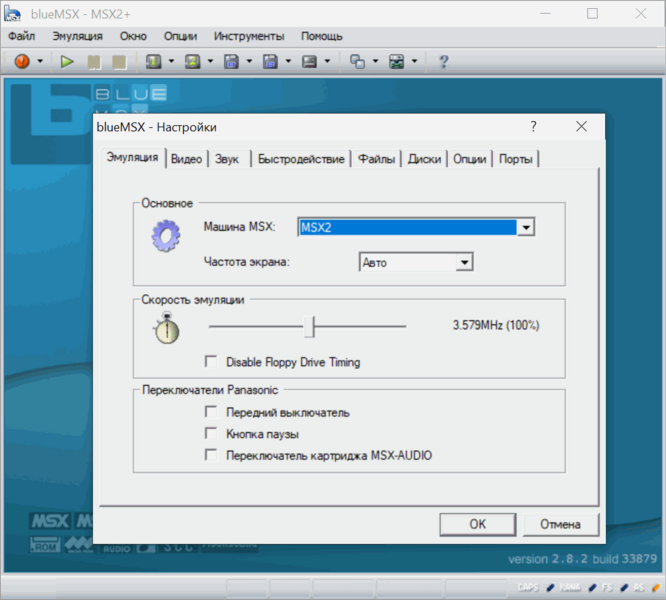
Task: Enable Disable Floppy Drive Timing checkbox
Action: [x=211, y=362]
